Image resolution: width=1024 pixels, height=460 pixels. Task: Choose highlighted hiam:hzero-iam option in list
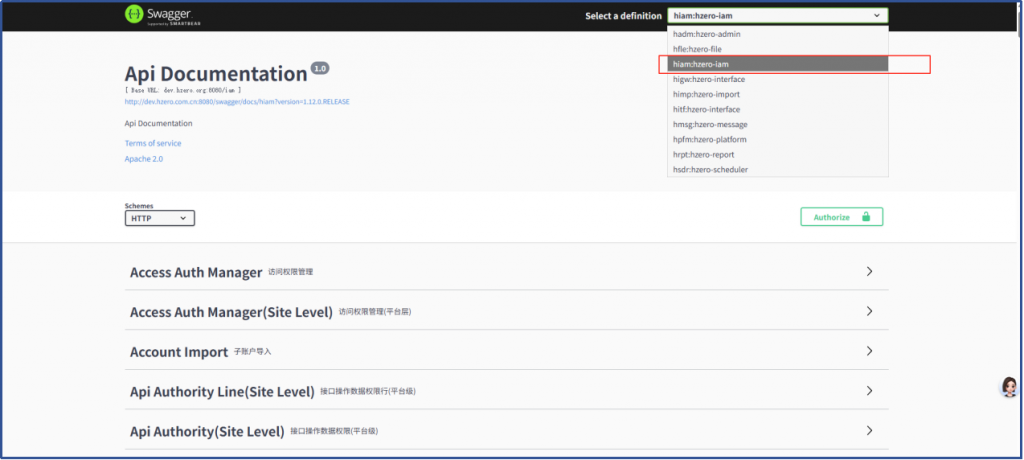coord(701,64)
